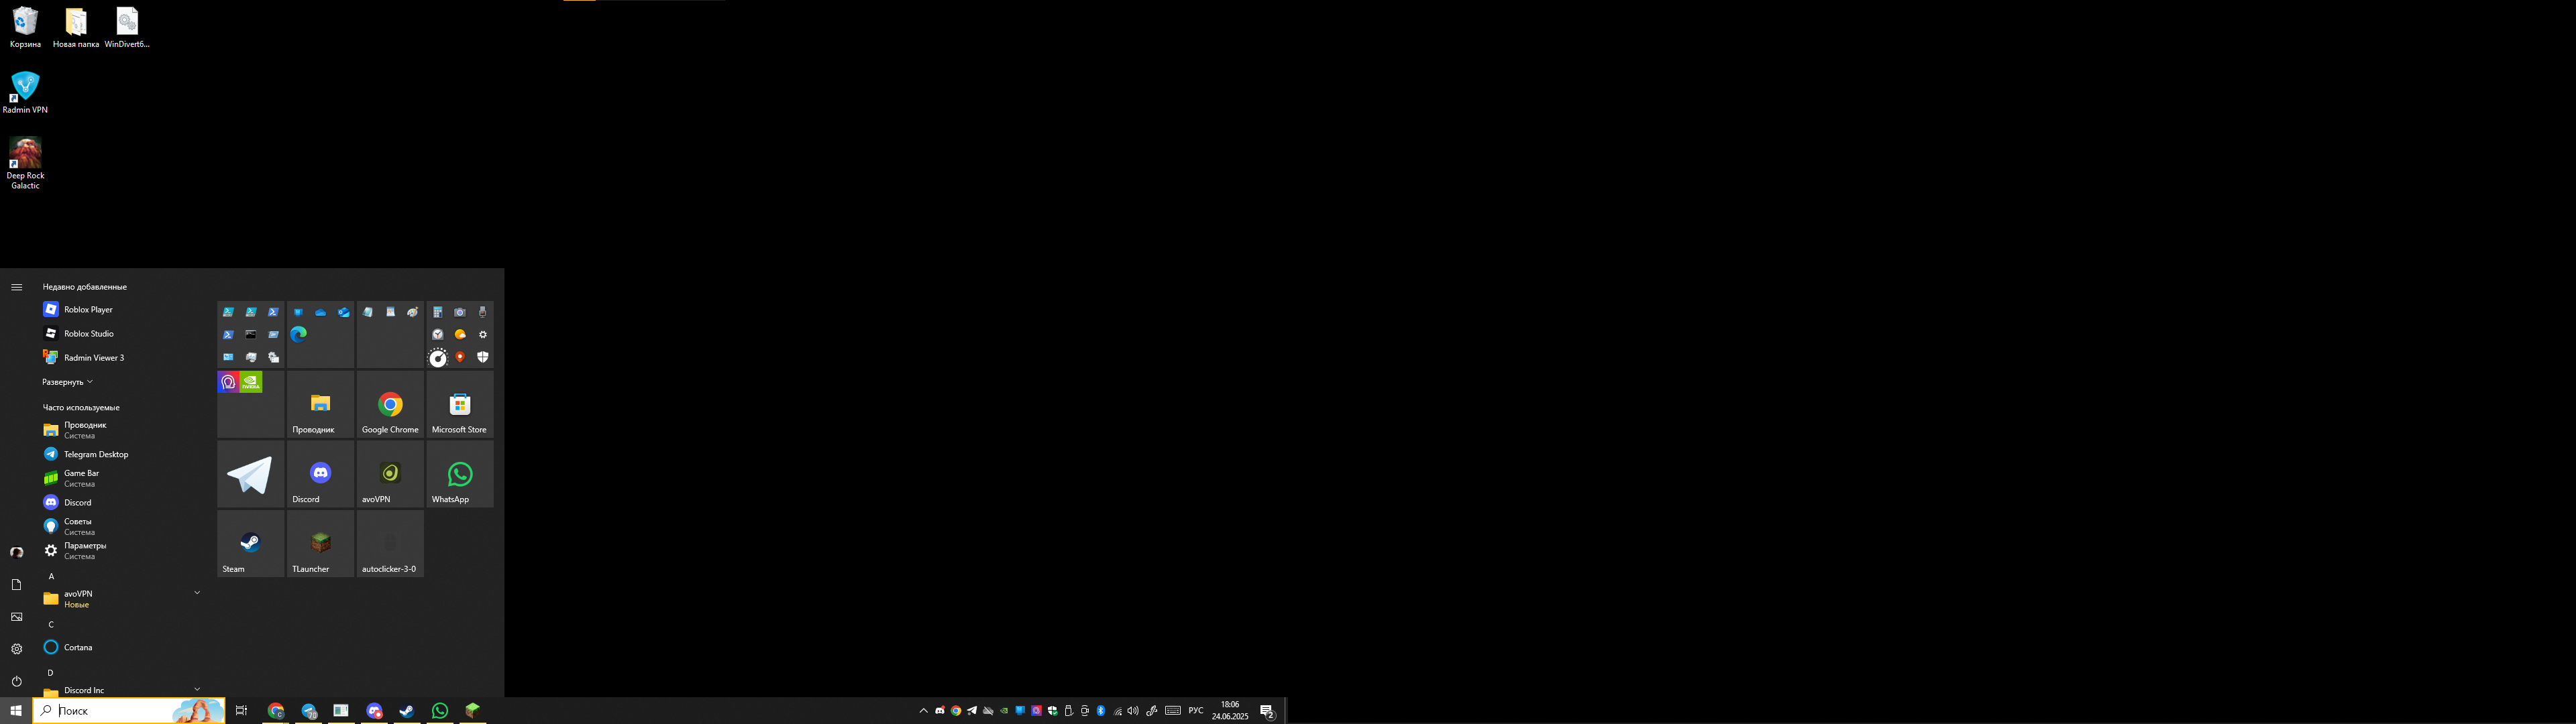Open Documents shortcut in Start sidebar
The width and height of the screenshot is (2576, 724).
[16, 585]
